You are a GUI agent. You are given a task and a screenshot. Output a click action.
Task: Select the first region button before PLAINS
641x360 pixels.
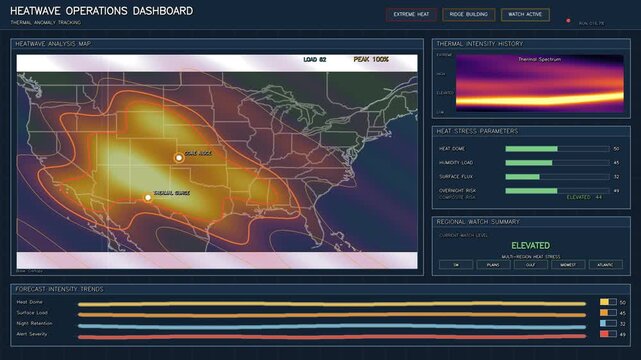[x=456, y=265]
